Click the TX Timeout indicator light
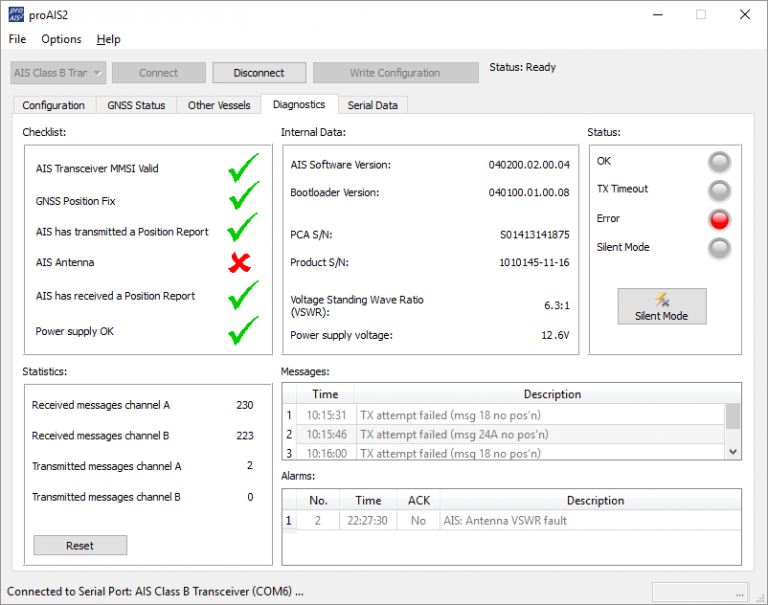 click(719, 190)
